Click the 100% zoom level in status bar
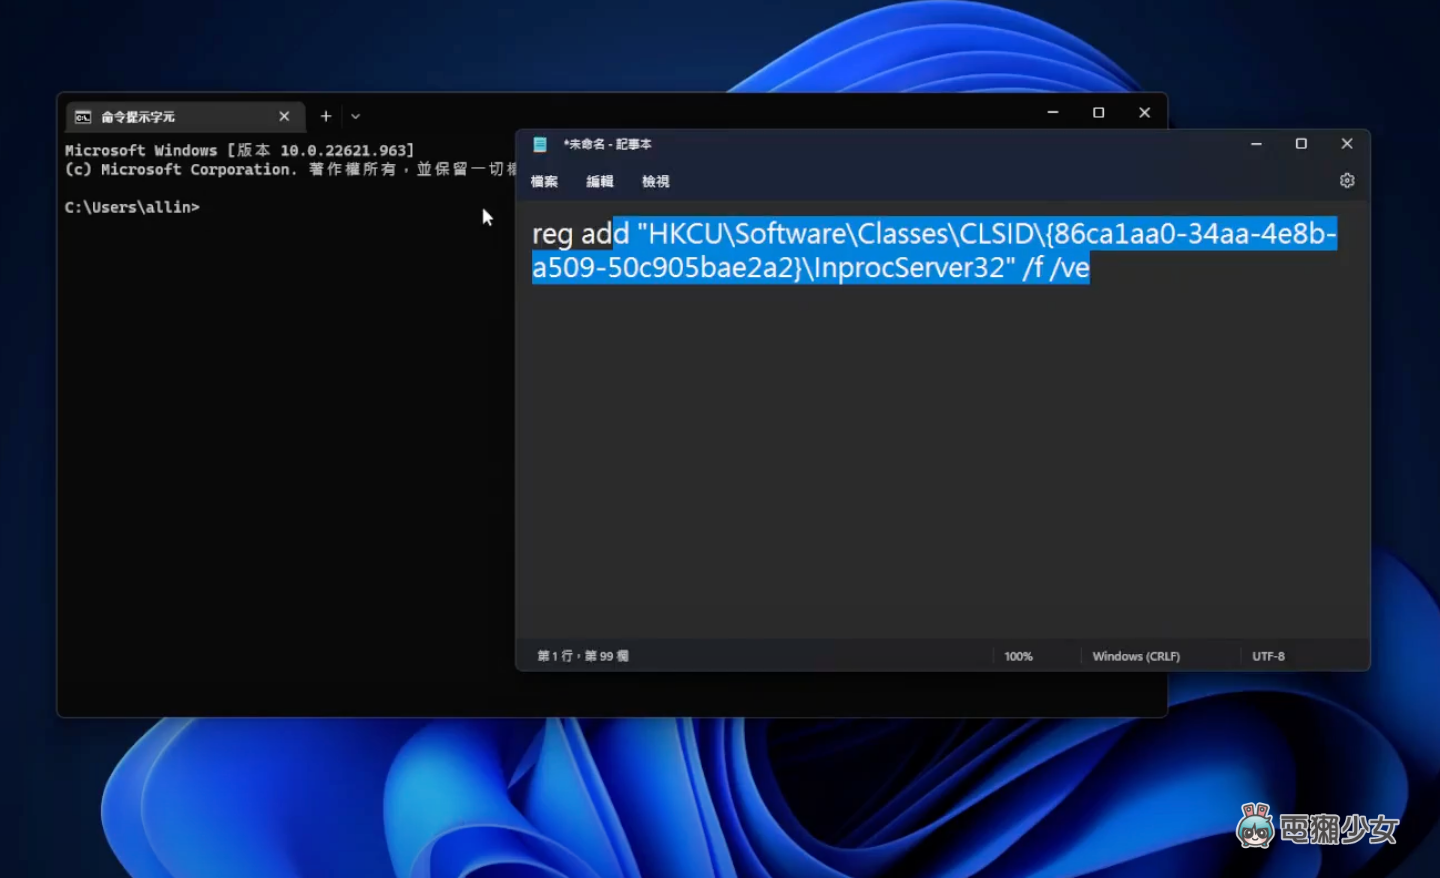The height and width of the screenshot is (878, 1440). click(x=1018, y=657)
